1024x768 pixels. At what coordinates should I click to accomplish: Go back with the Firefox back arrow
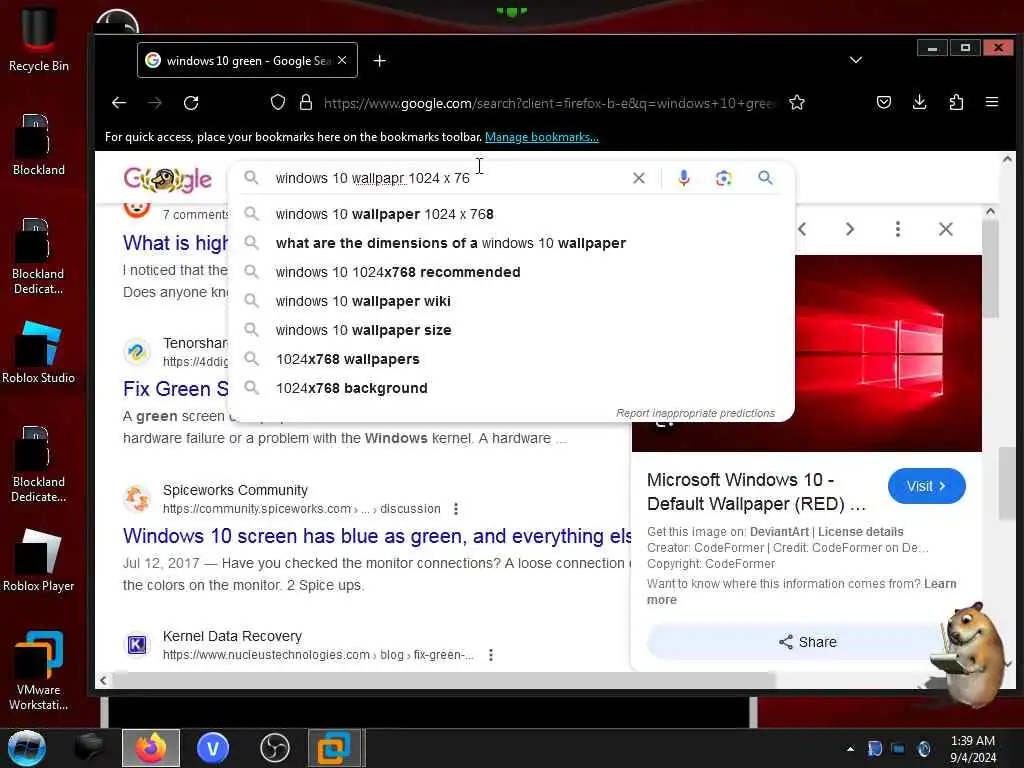[119, 103]
